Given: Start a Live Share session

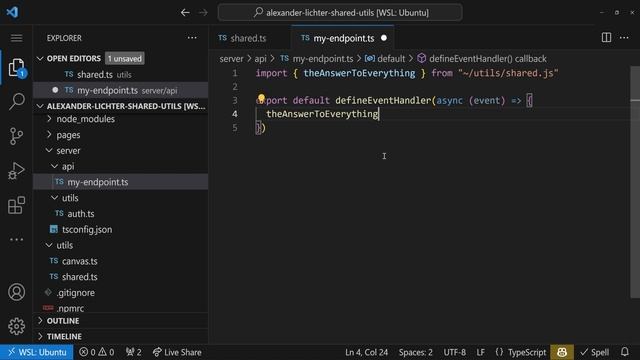Looking at the screenshot, I should (177, 352).
